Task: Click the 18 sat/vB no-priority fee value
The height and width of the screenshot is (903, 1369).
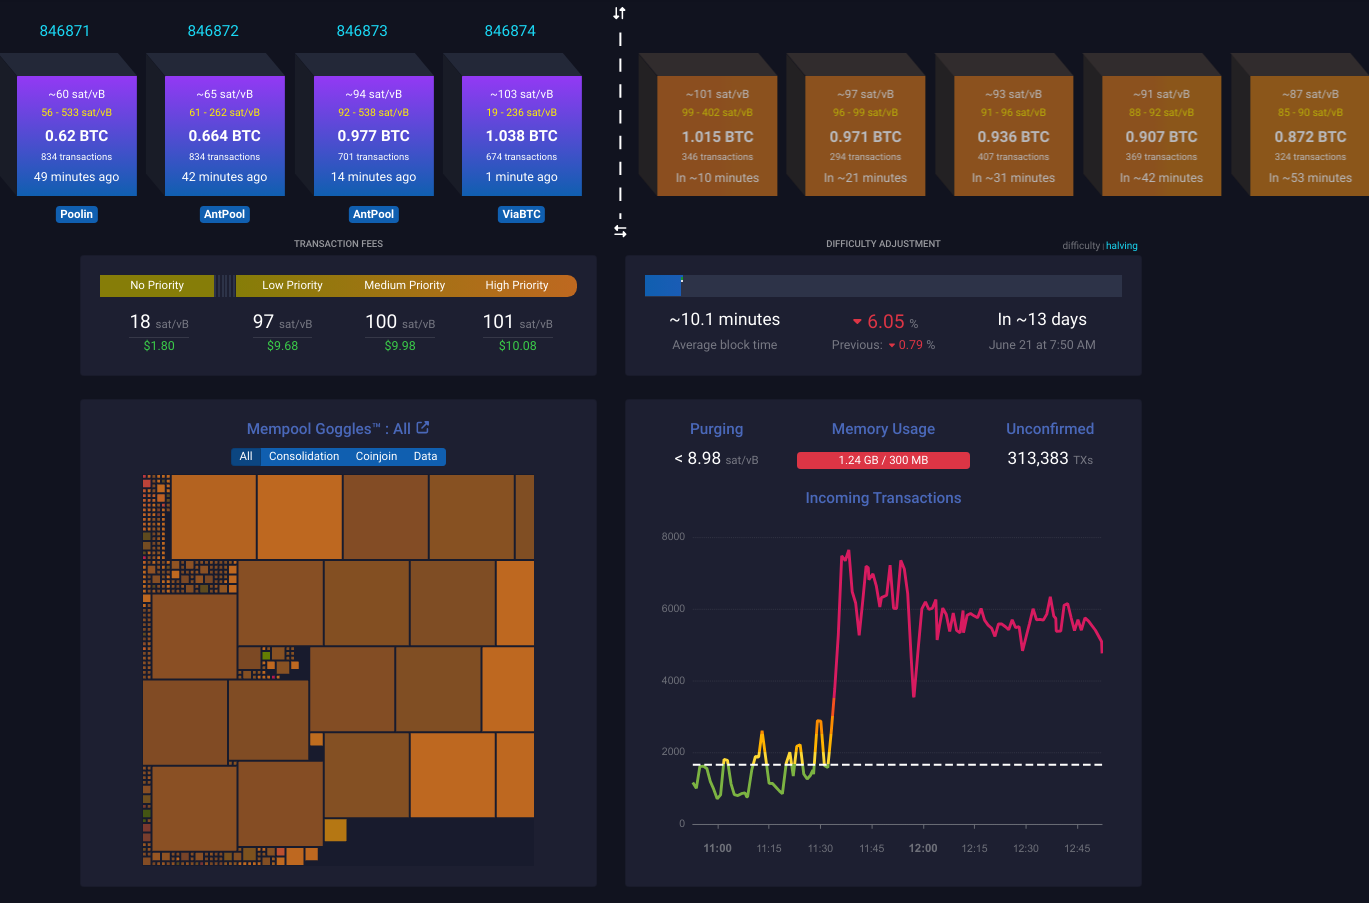Action: [x=159, y=322]
